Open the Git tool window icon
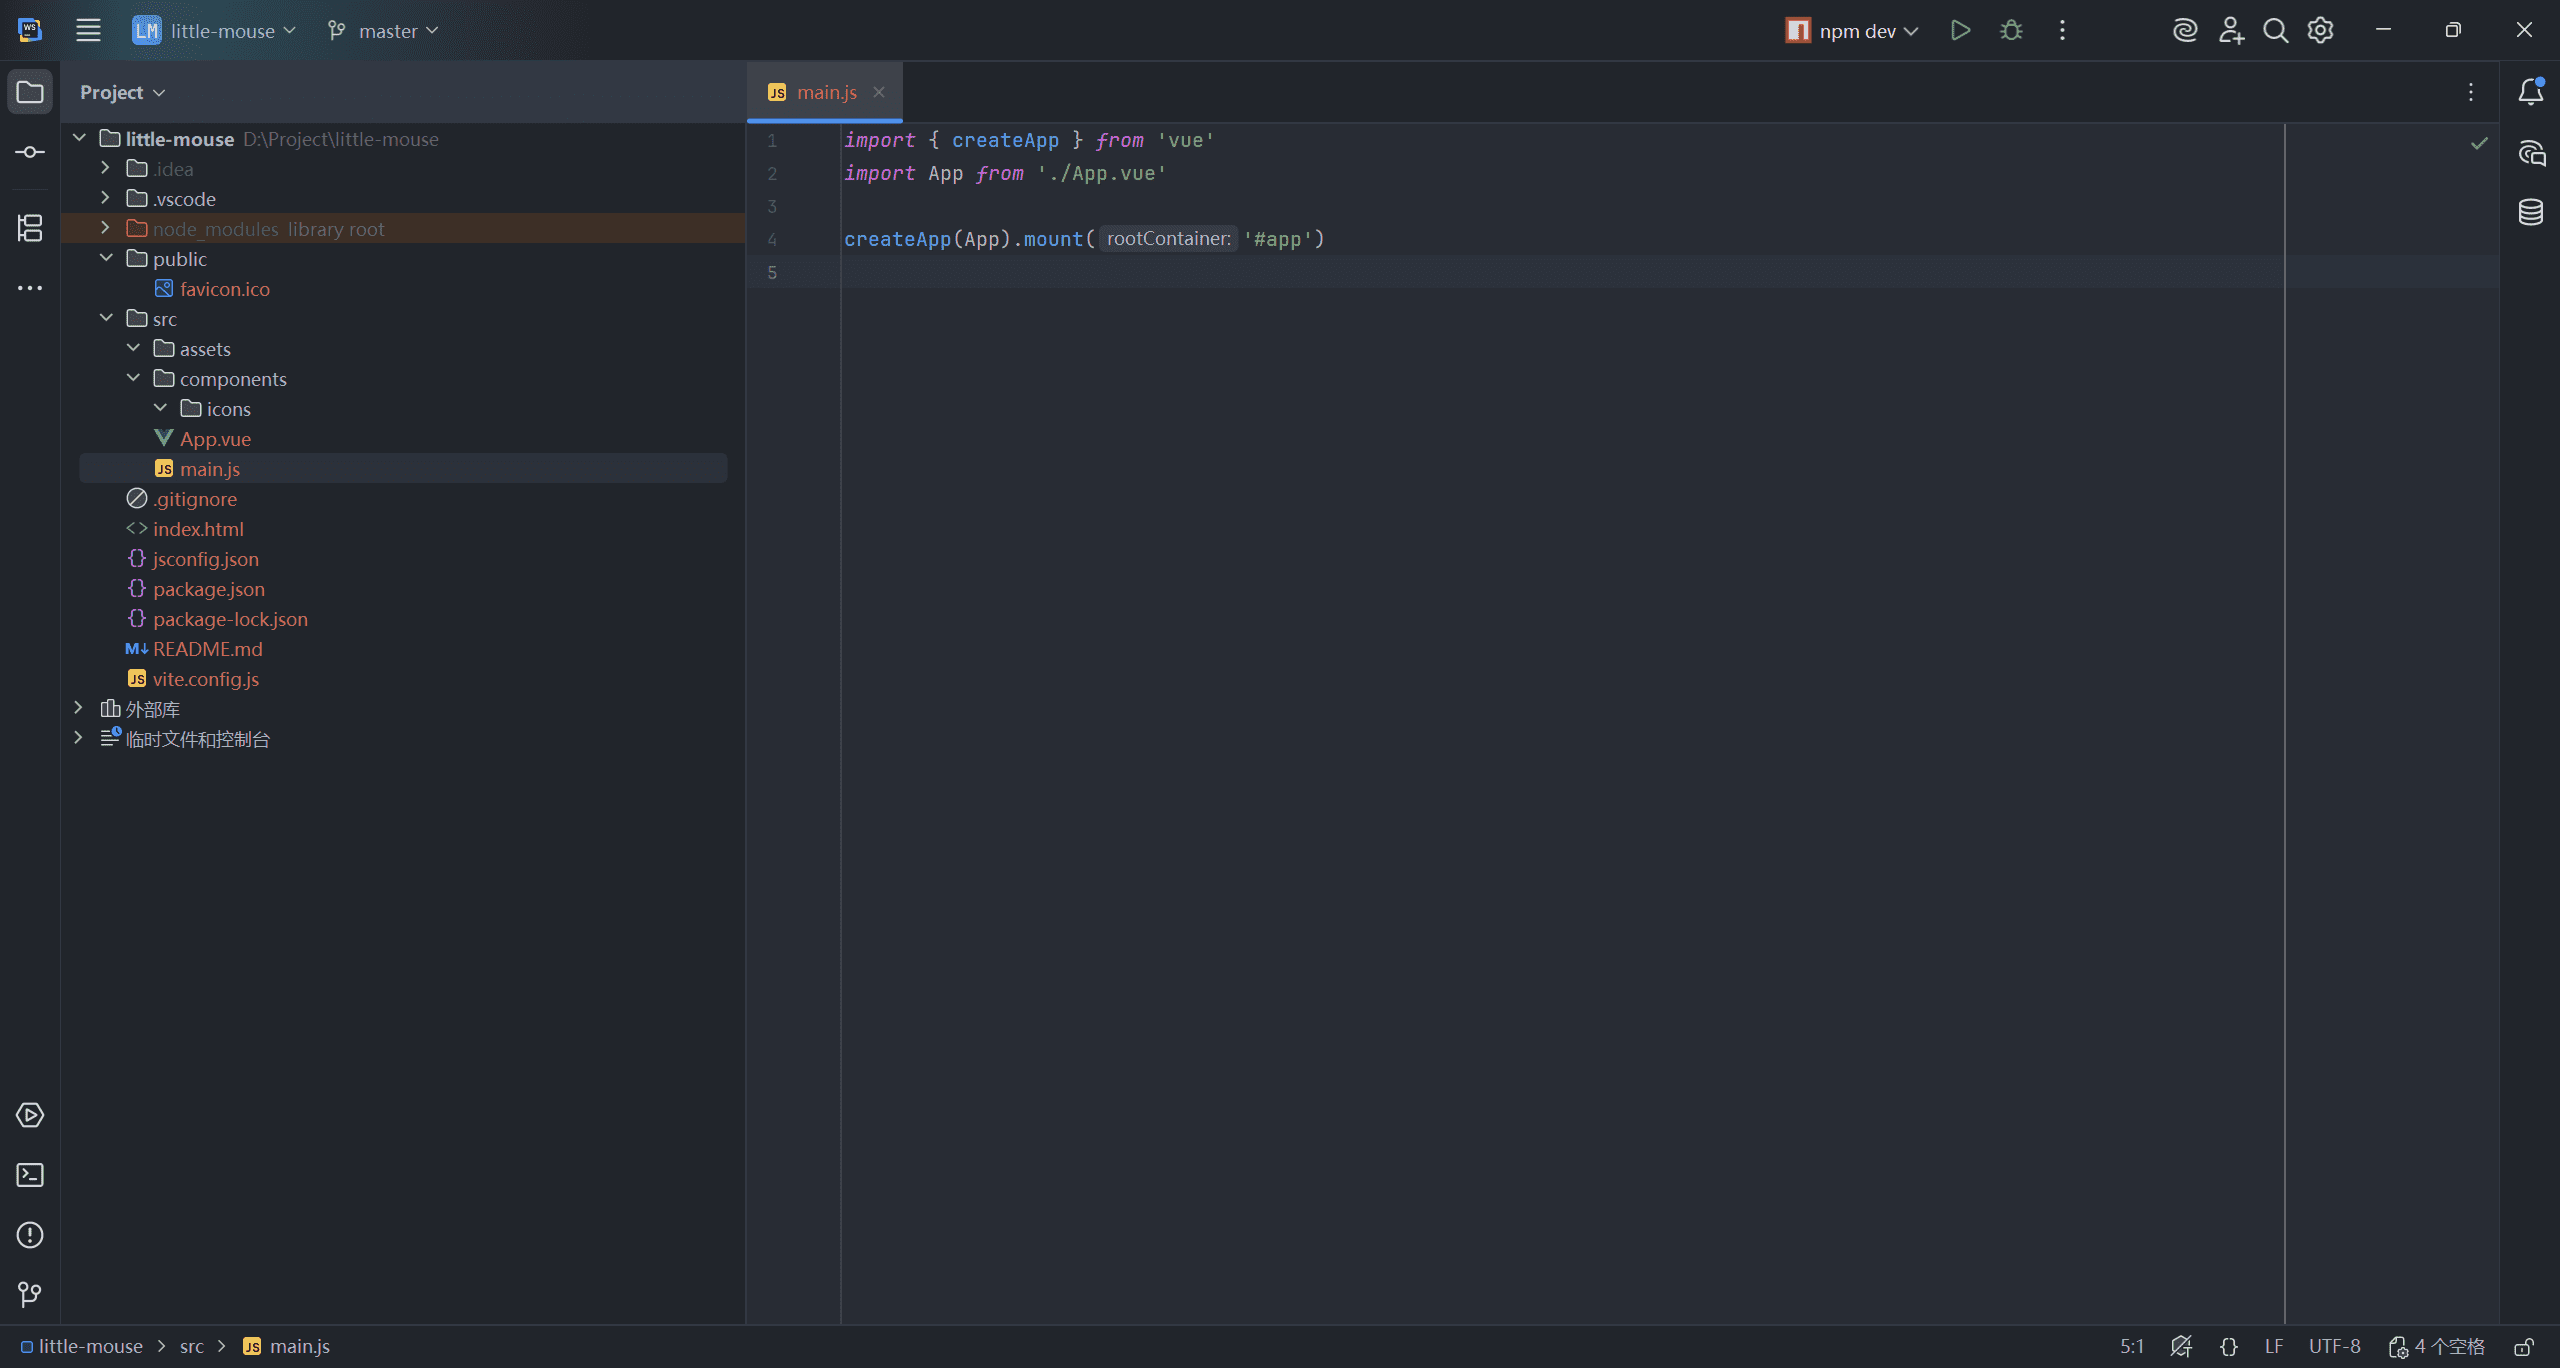Screen dimensions: 2560x1368 point(30,1295)
